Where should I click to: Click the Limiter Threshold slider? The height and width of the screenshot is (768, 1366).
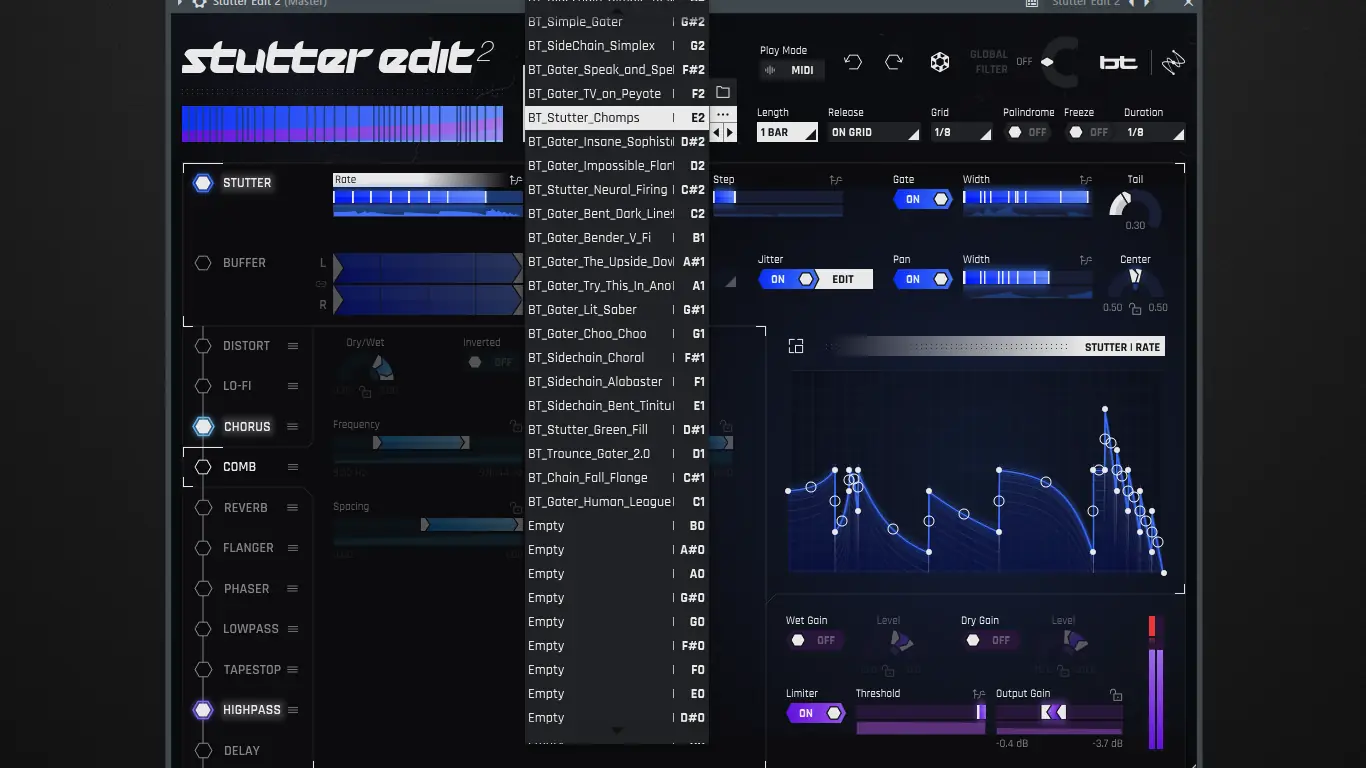921,712
